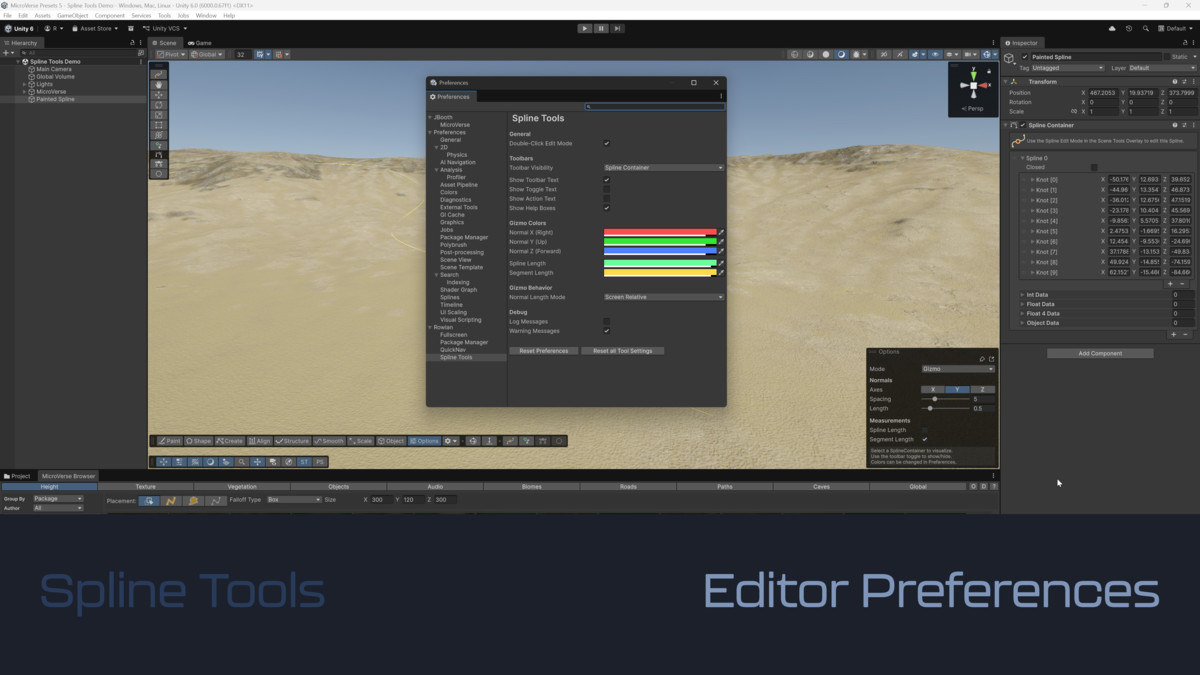The width and height of the screenshot is (1200, 675).
Task: Click the Align spline tool button
Action: pos(260,441)
